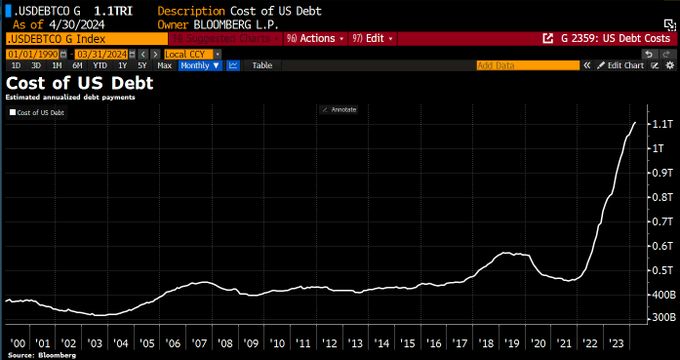The image size is (680, 360).
Task: Open the start date calendar picker
Action: tap(64, 54)
